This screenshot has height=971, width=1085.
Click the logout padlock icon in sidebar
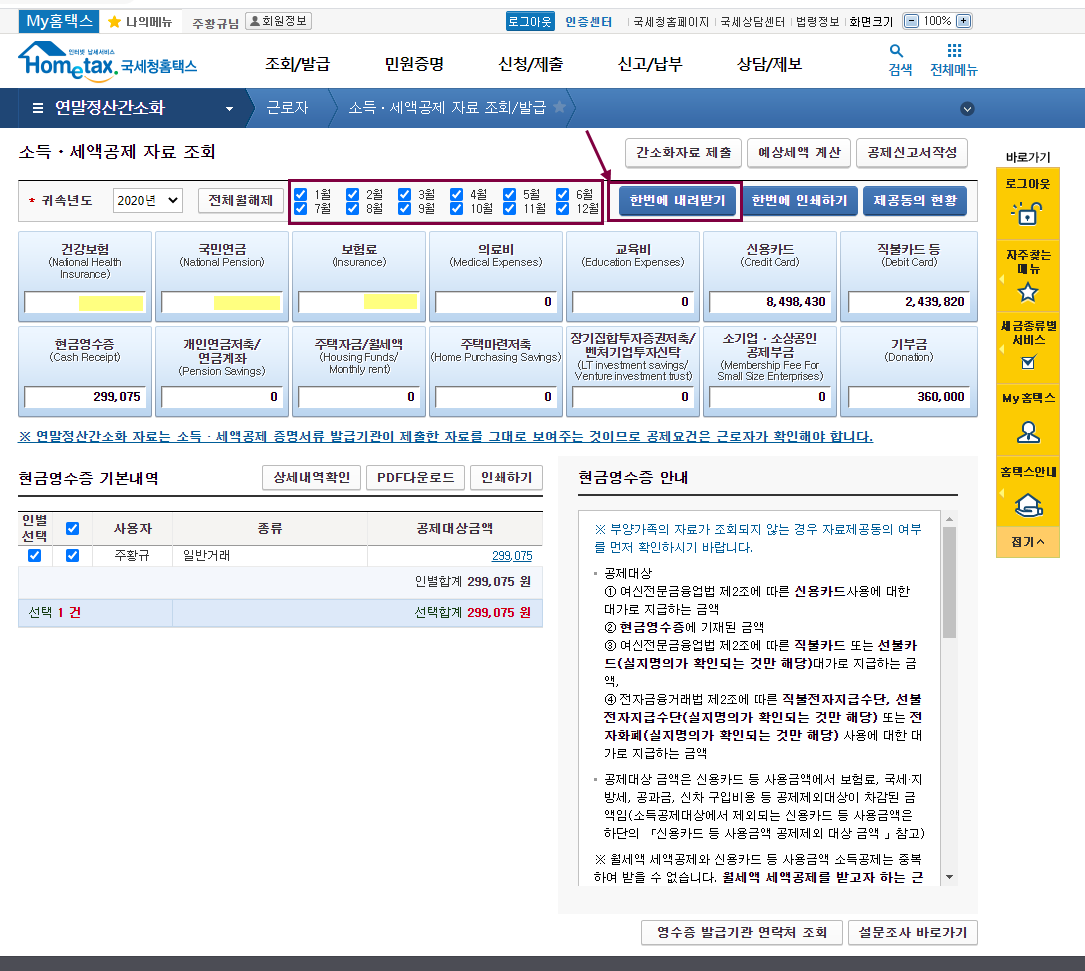[x=1027, y=213]
